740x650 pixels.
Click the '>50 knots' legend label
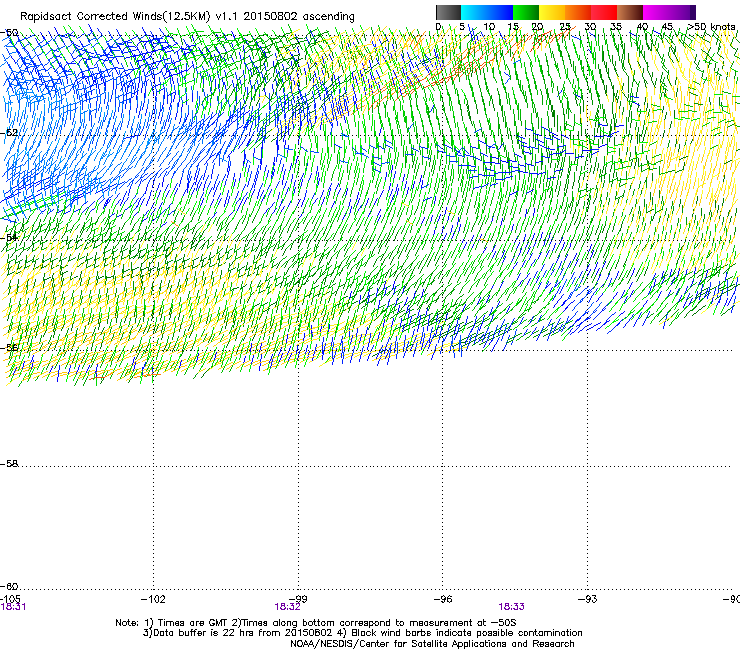(x=711, y=27)
